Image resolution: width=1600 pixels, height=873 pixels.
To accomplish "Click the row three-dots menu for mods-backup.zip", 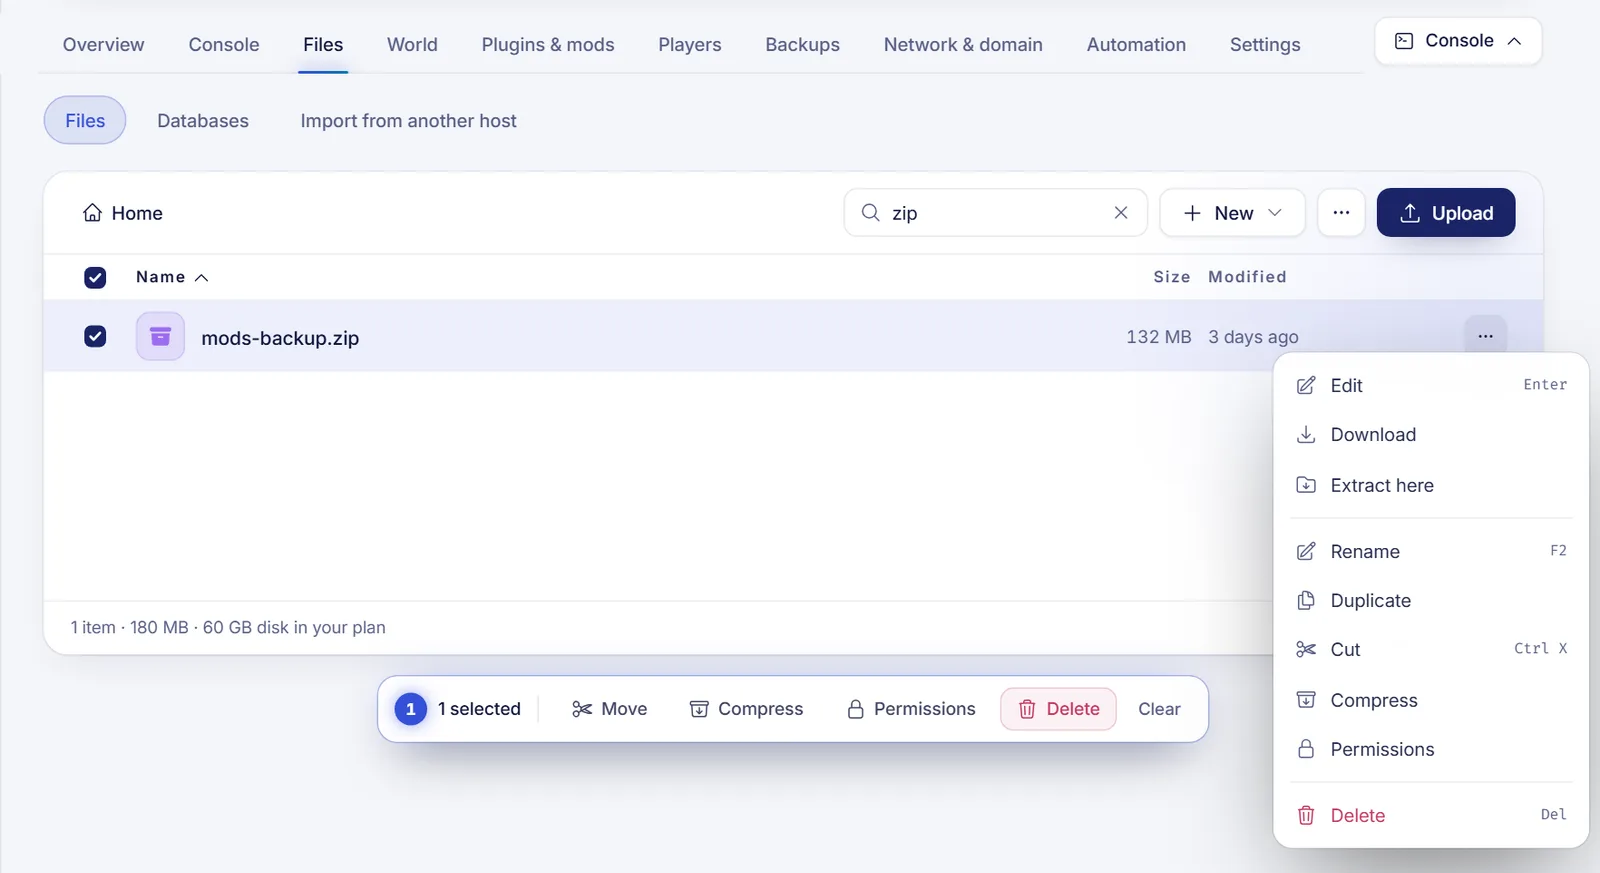I will (1485, 336).
